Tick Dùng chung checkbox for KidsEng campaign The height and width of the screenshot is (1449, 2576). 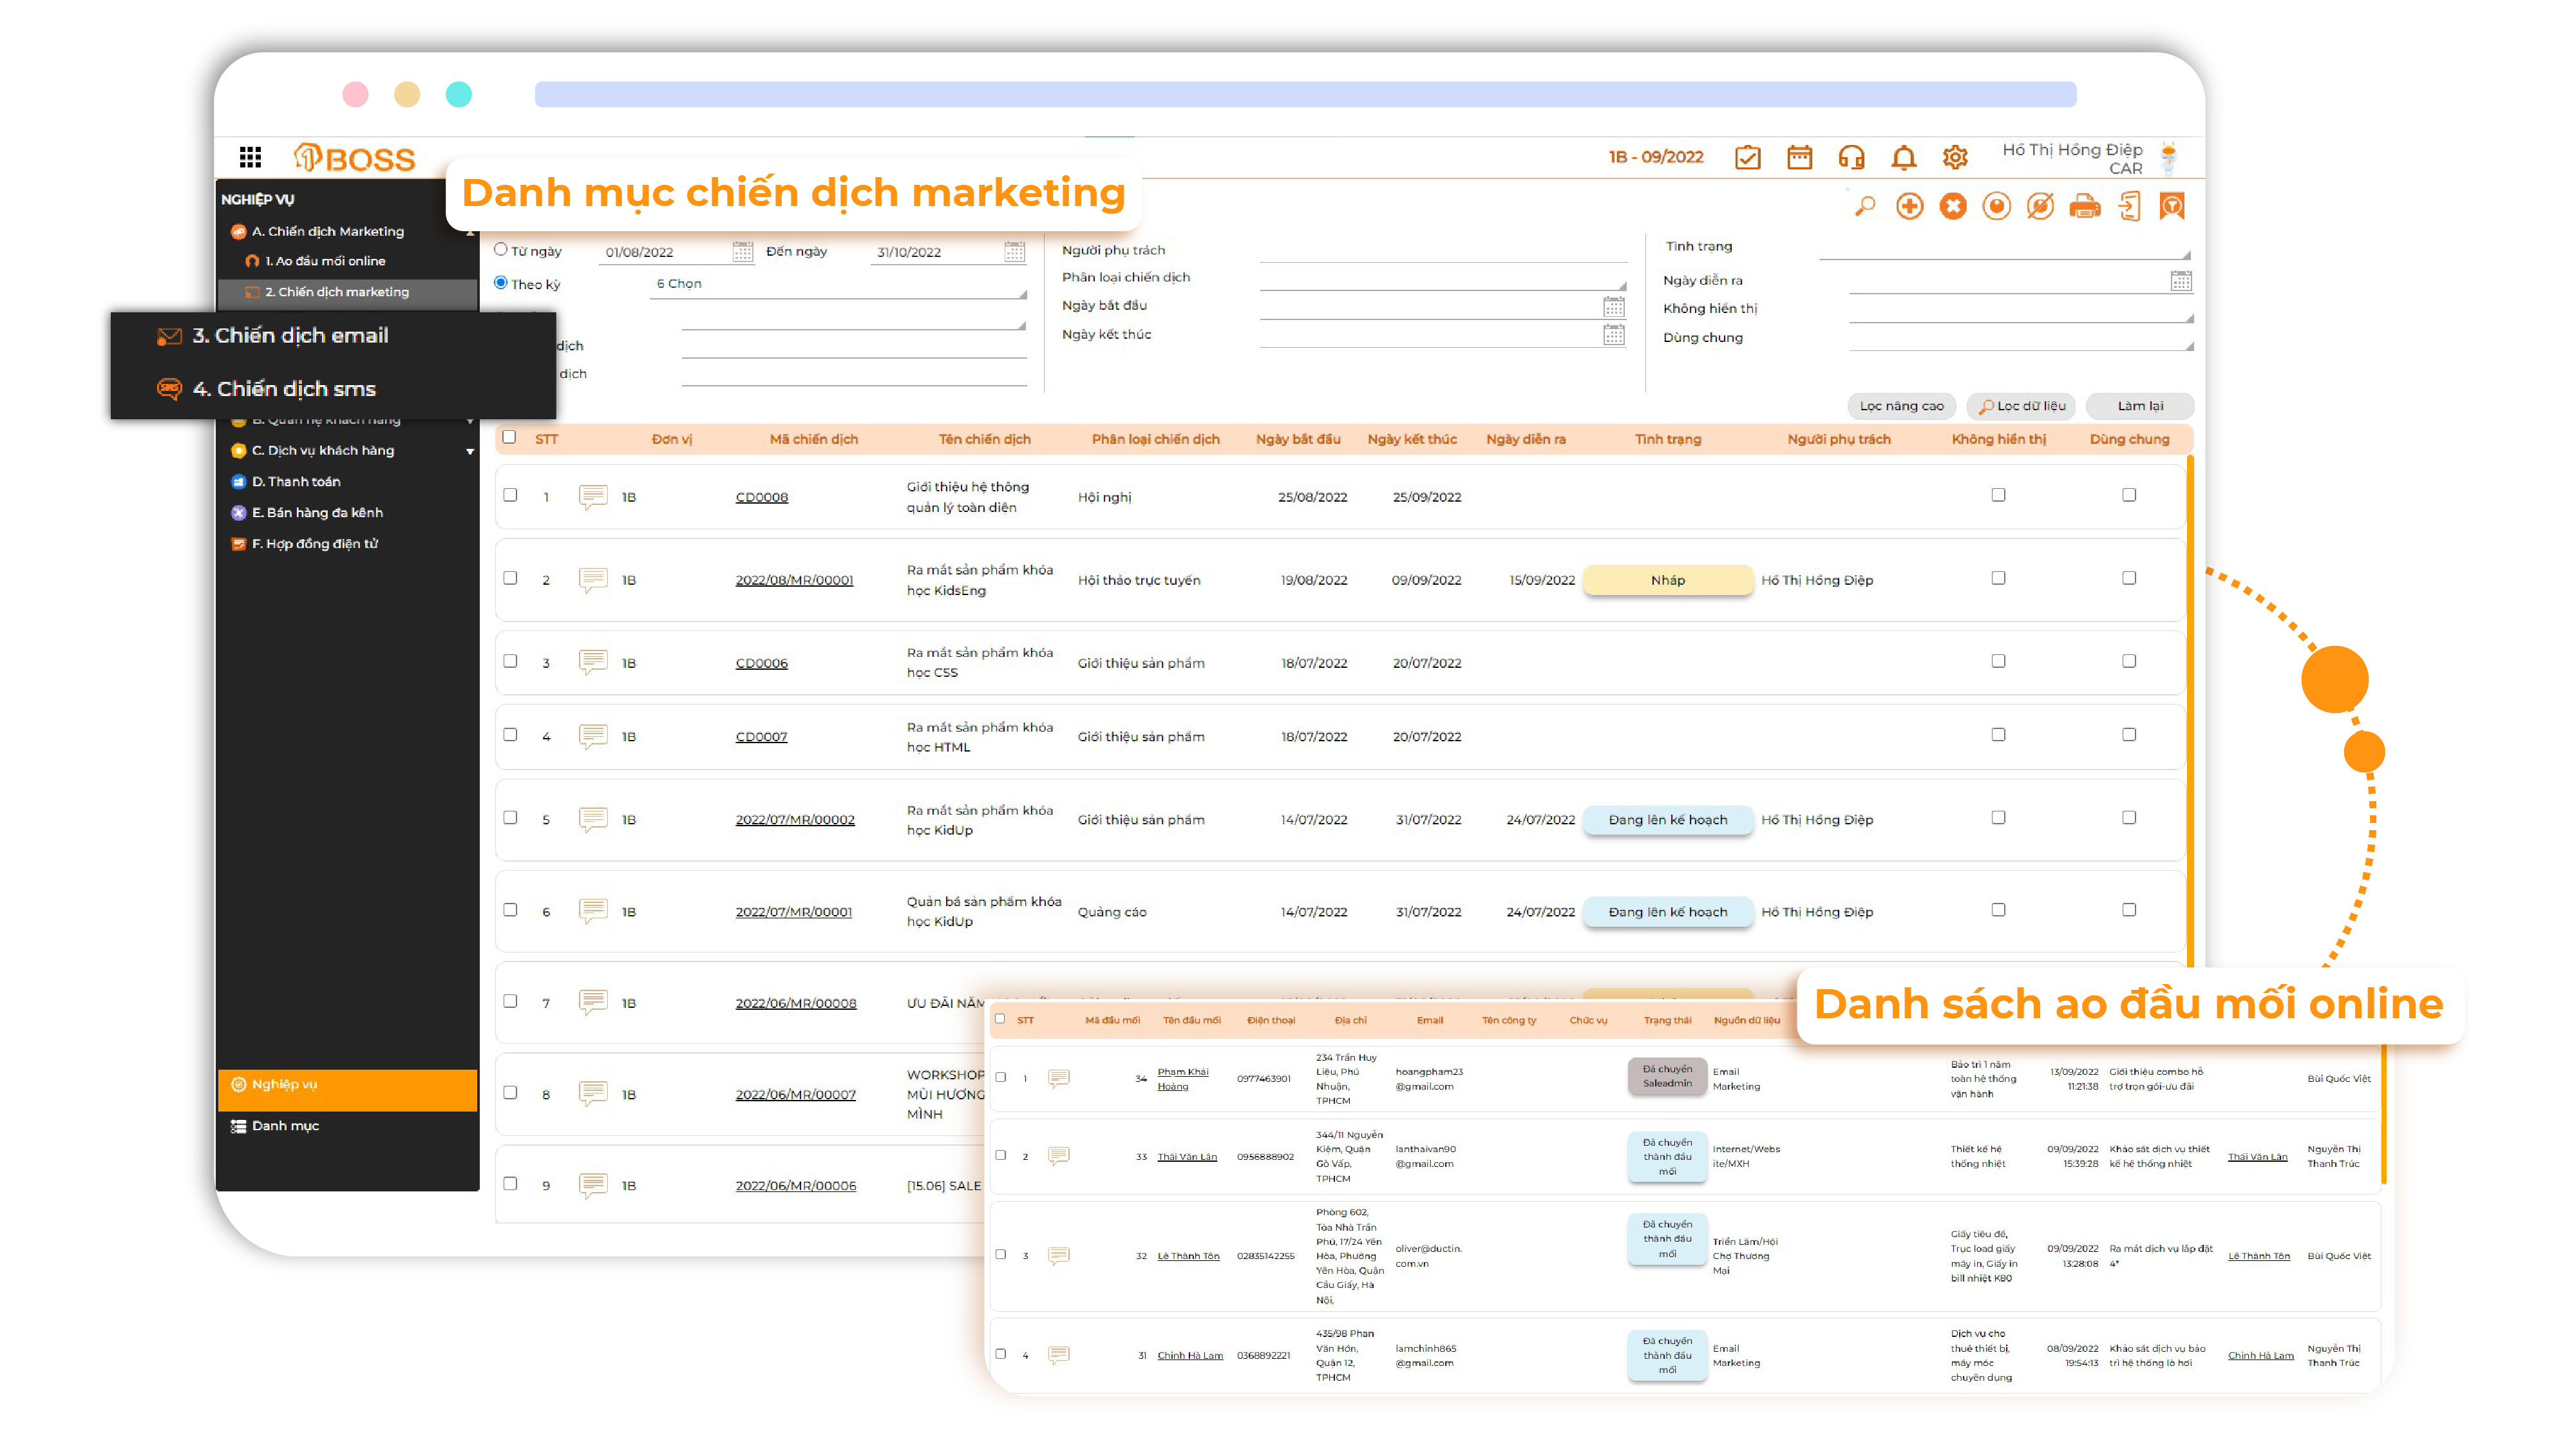click(2129, 579)
